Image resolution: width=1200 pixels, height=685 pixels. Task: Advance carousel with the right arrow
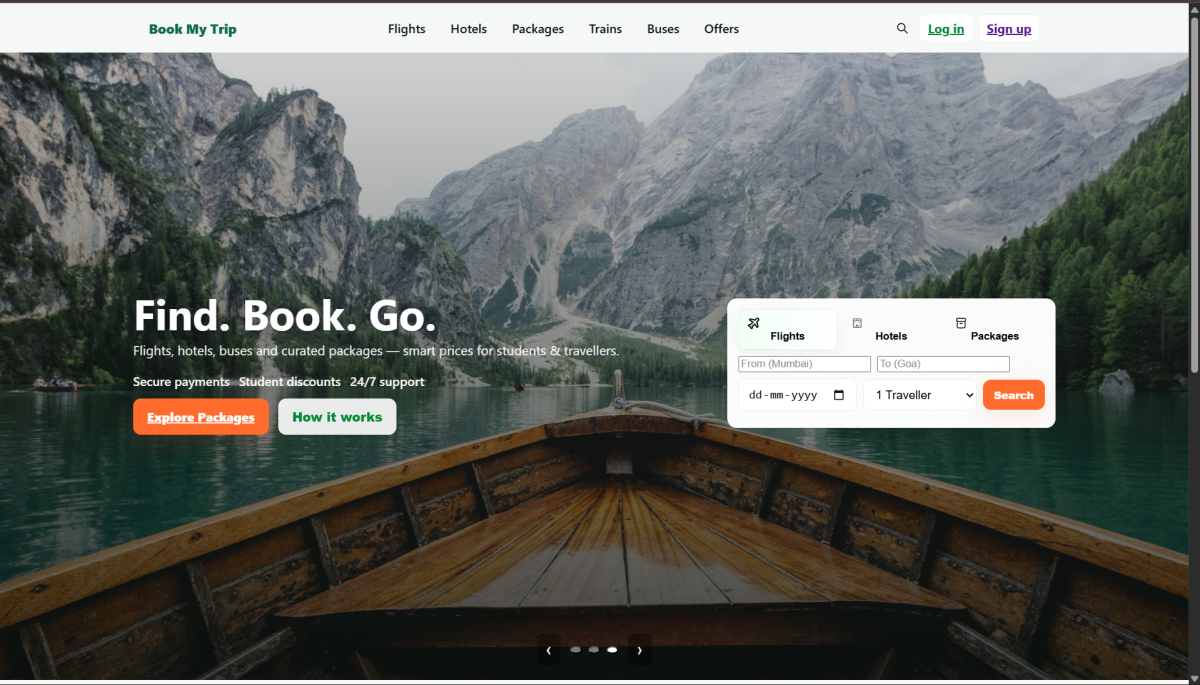[x=640, y=650]
